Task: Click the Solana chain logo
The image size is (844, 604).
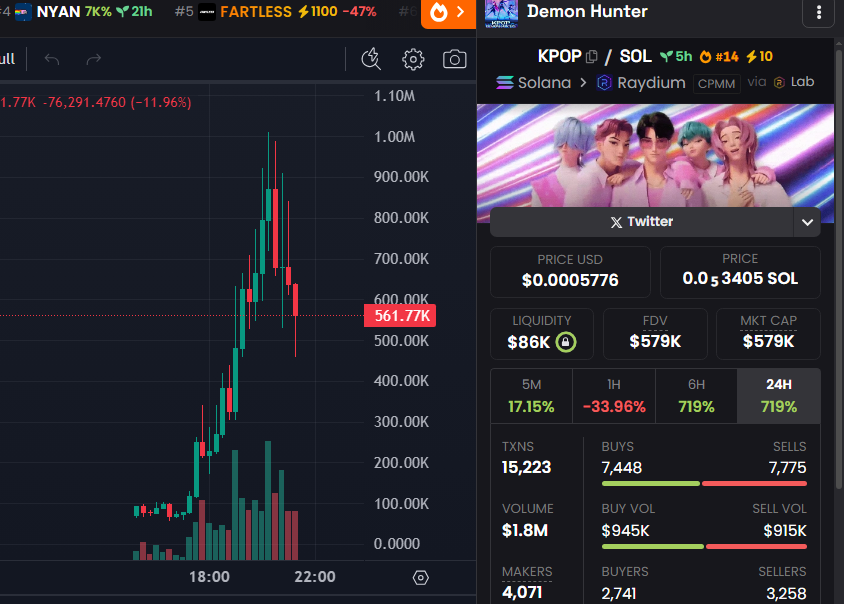Action: [504, 82]
